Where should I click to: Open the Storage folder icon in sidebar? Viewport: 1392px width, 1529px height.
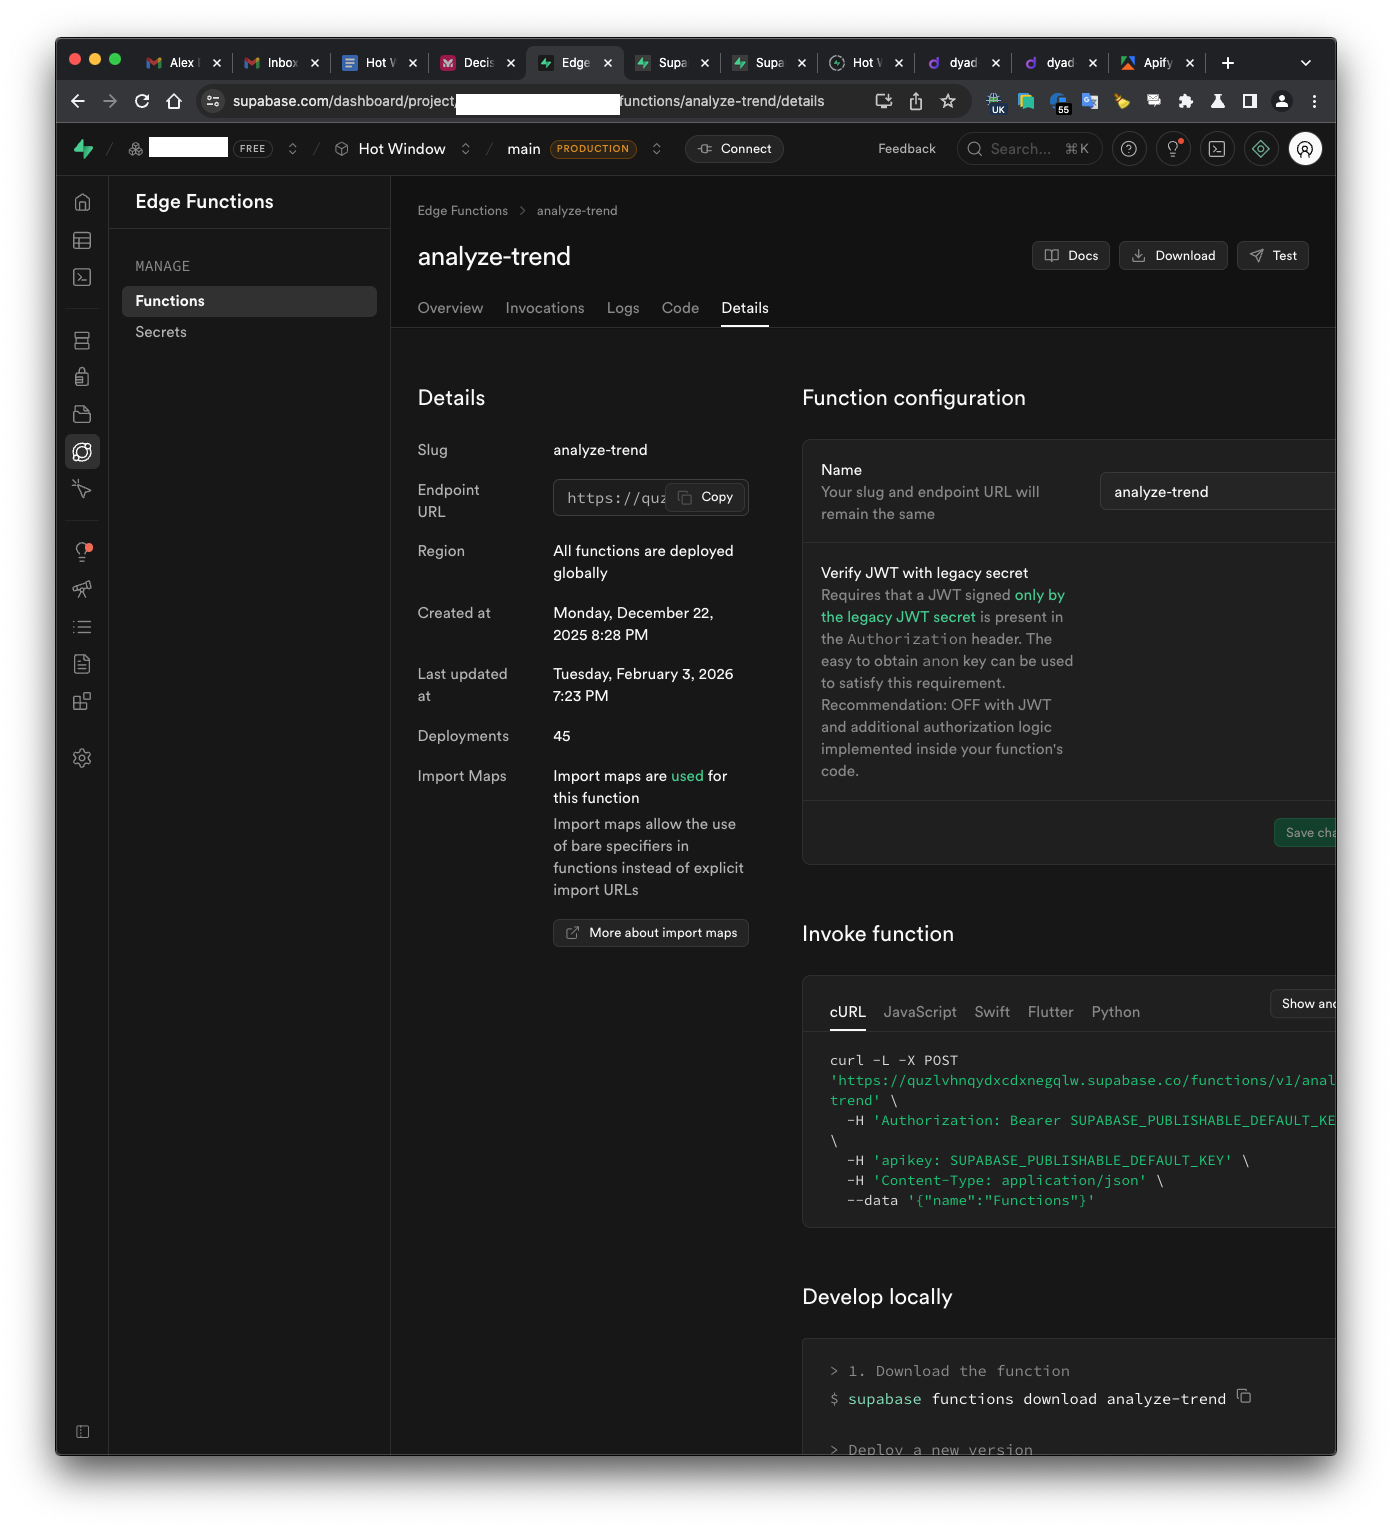coord(82,414)
